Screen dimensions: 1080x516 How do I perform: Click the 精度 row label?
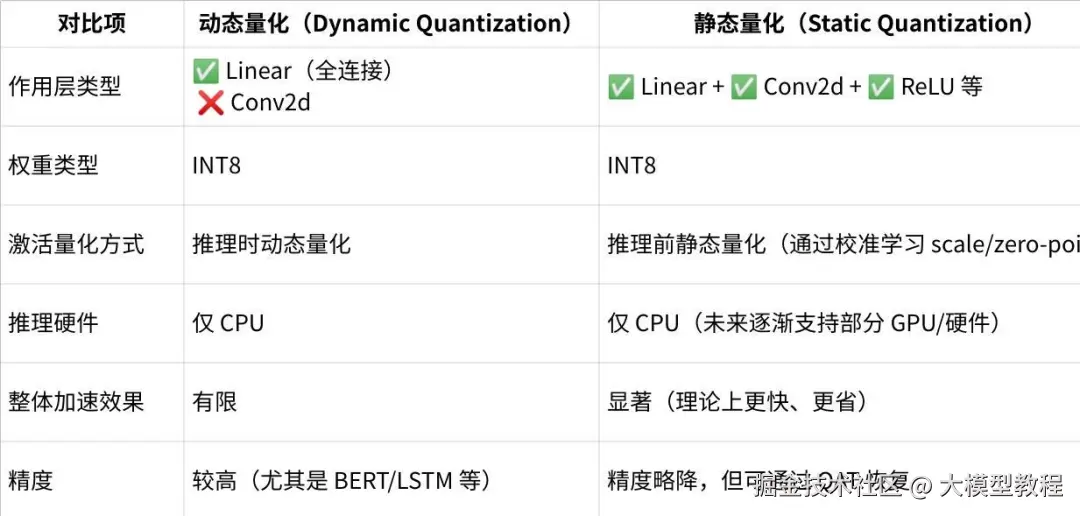[30, 481]
